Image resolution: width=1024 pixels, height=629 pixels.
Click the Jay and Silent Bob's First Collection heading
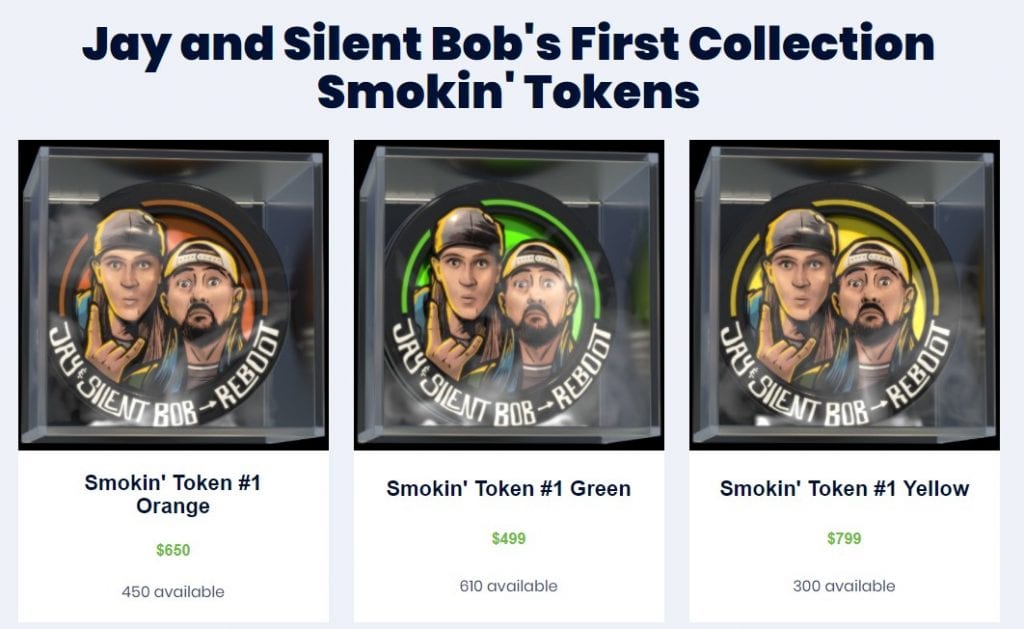click(509, 43)
